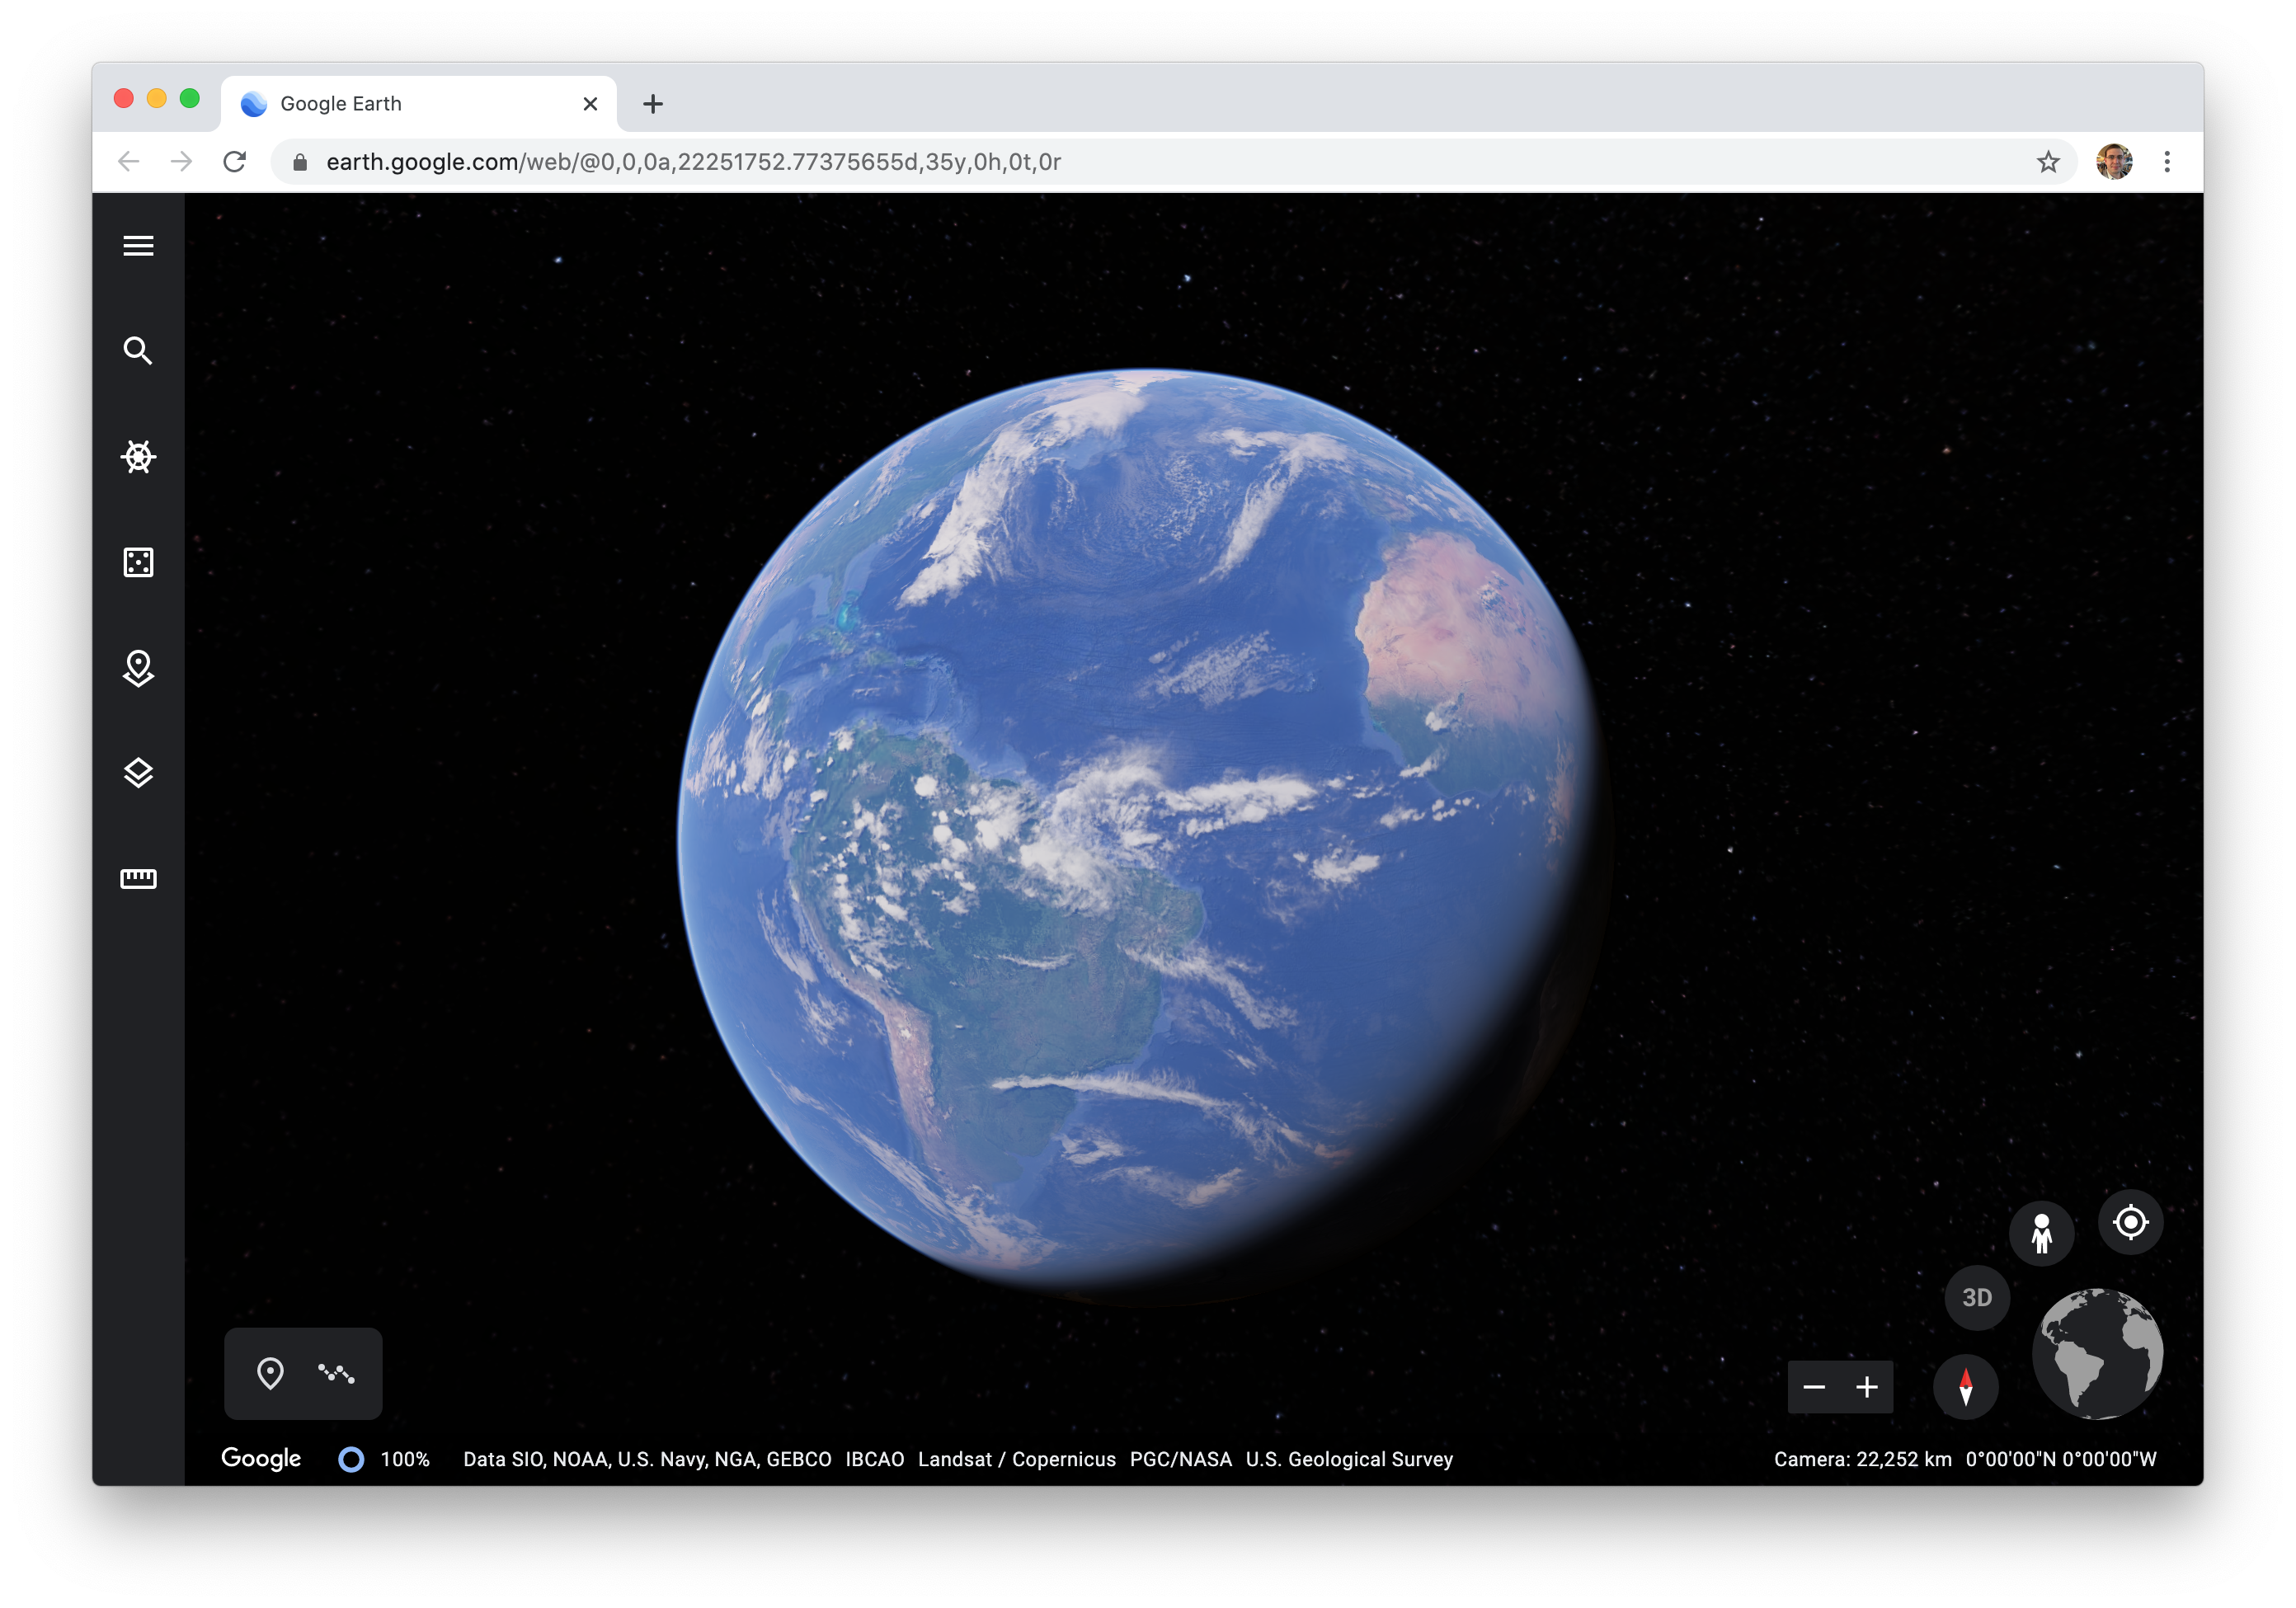The width and height of the screenshot is (2296, 1608).
Task: Open the Voyager explore icon
Action: [139, 457]
